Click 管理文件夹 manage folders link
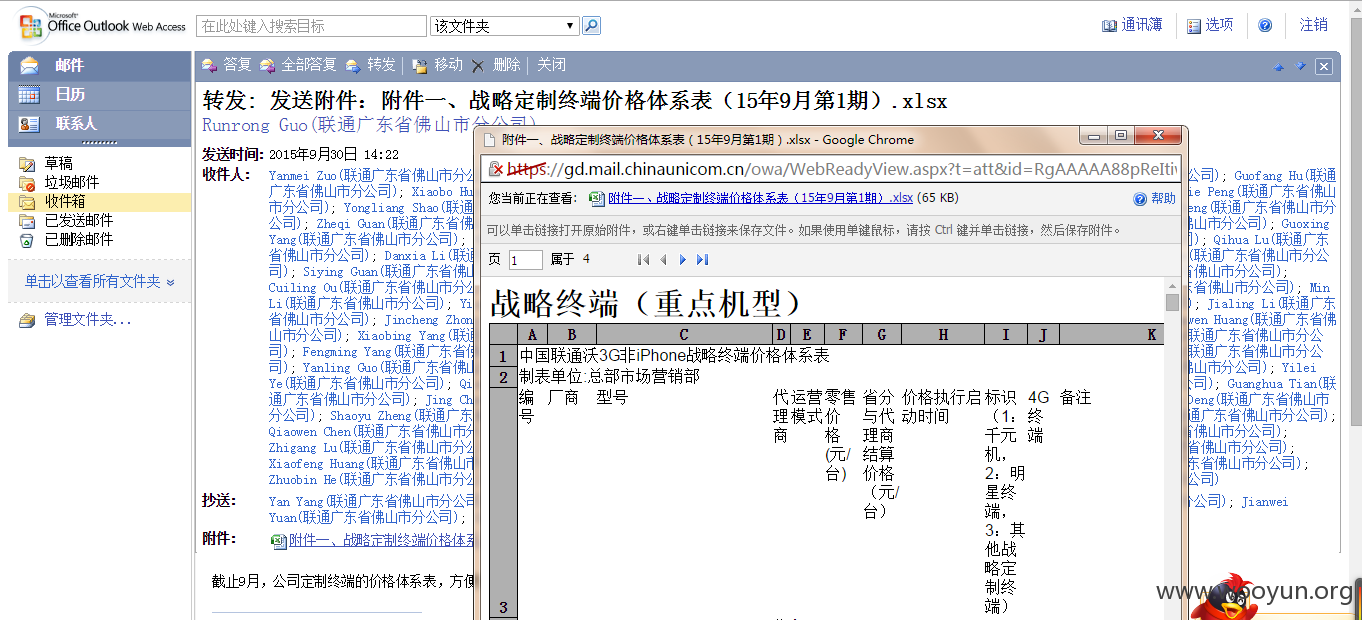1362x620 pixels. pos(87,320)
